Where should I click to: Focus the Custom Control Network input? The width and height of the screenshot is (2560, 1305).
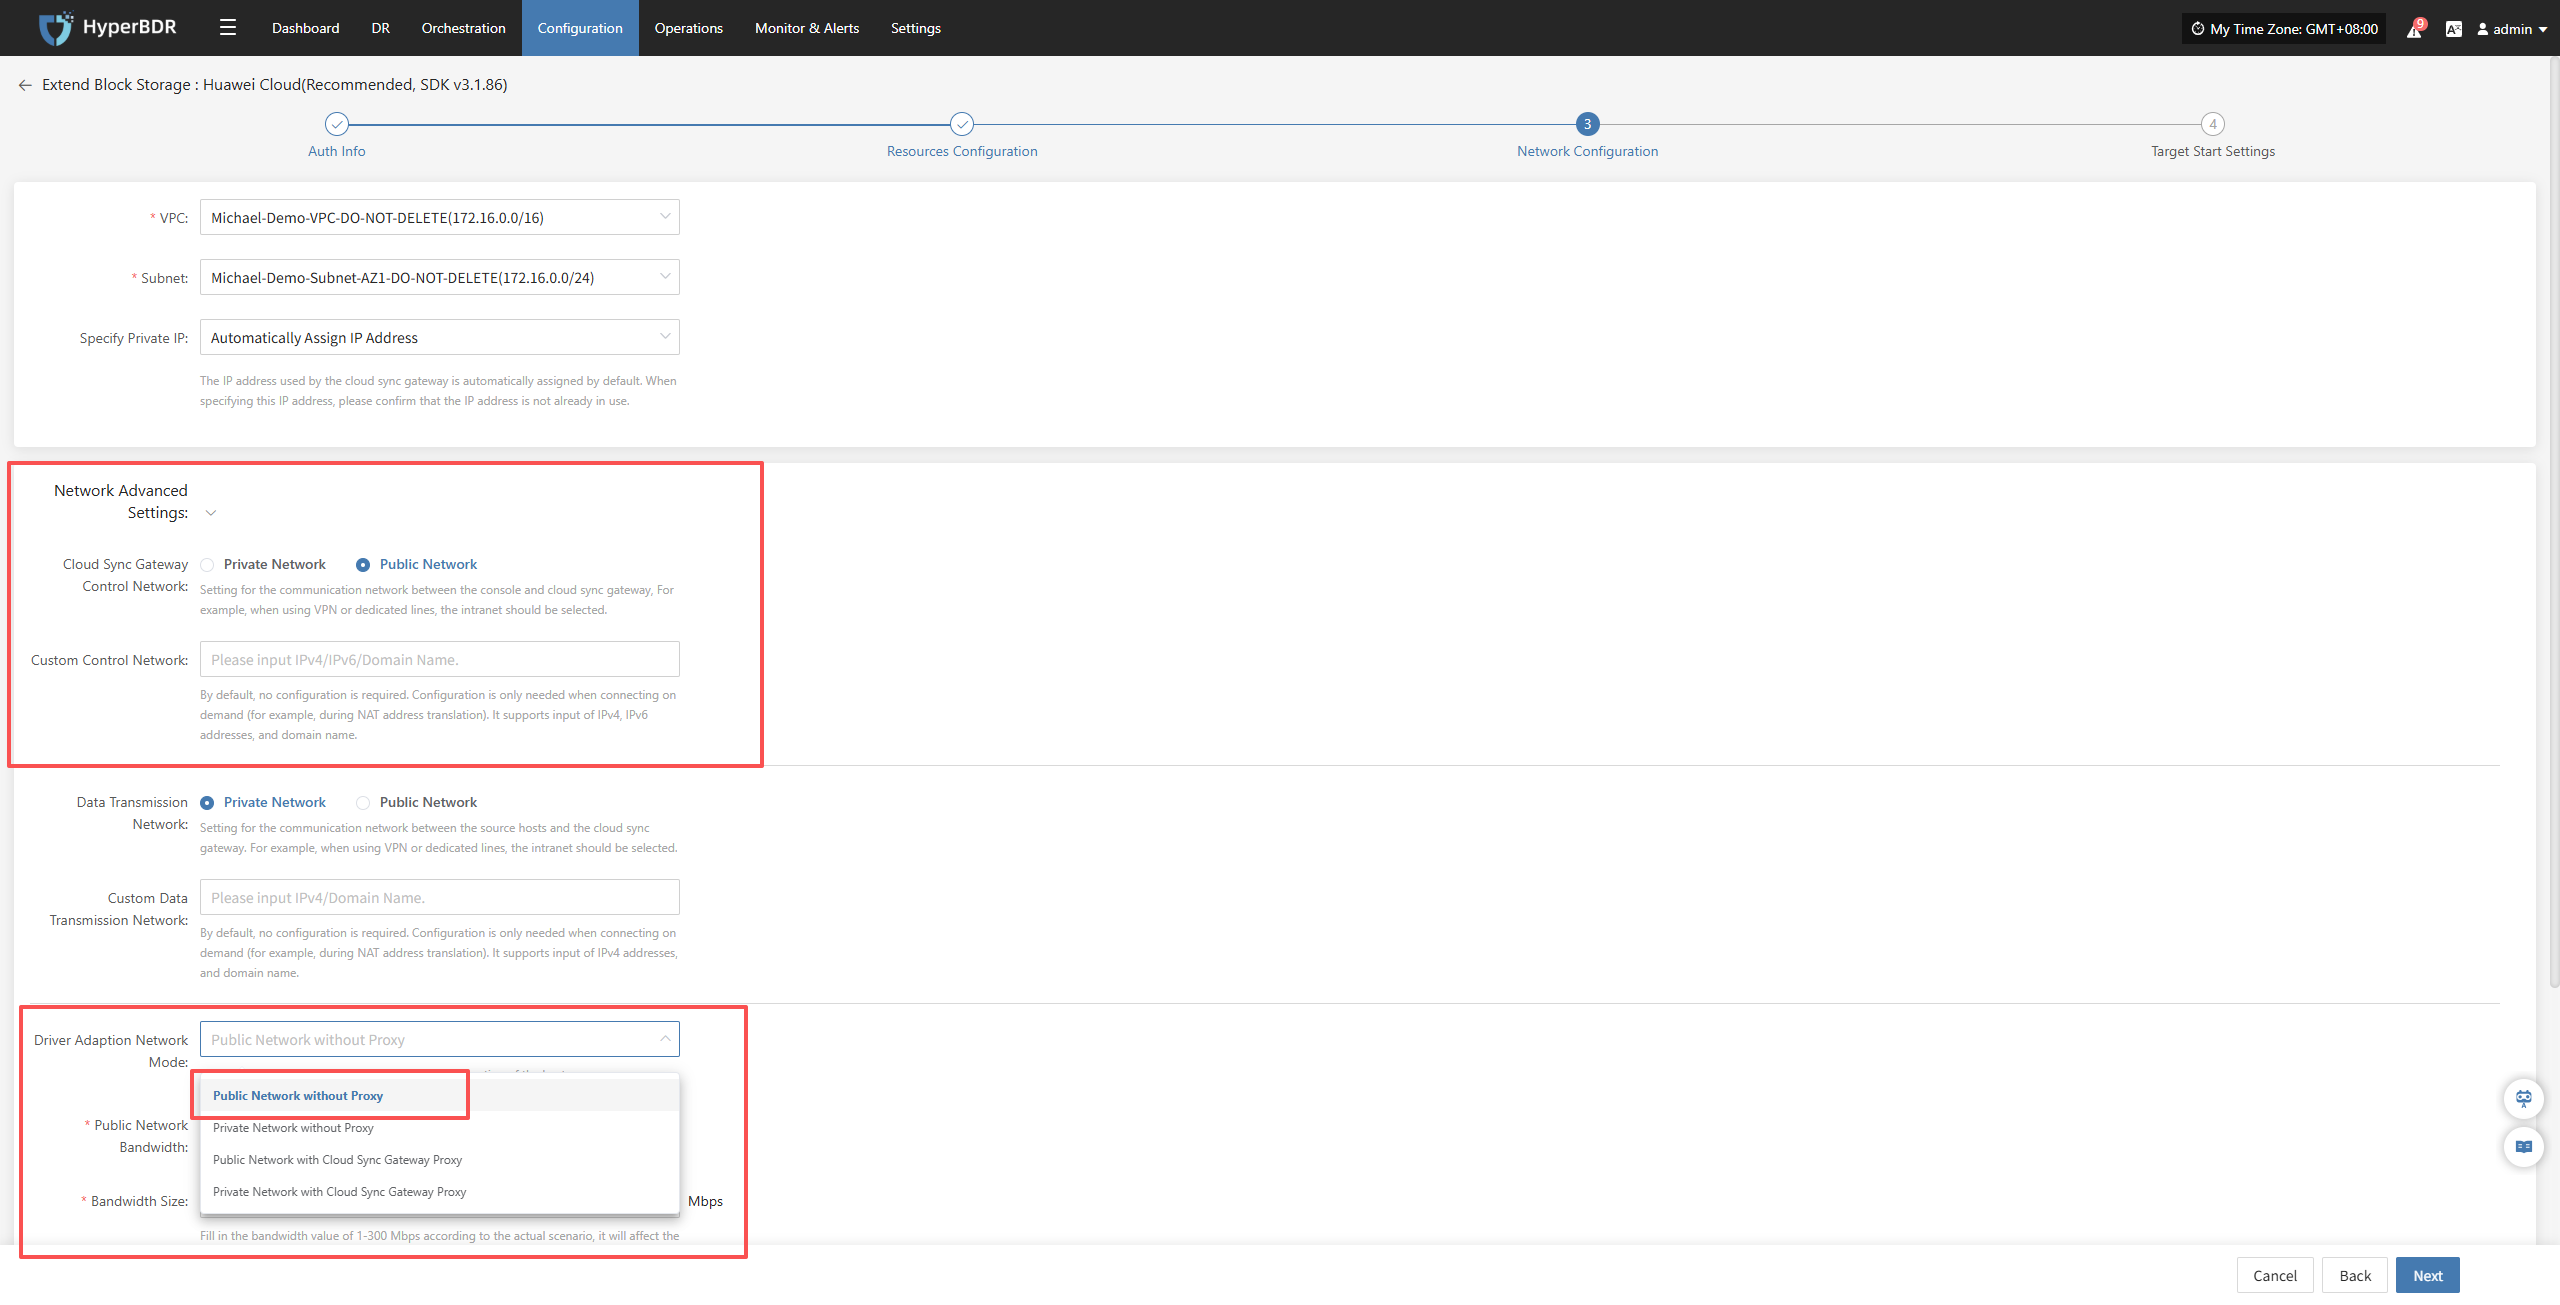(x=439, y=660)
